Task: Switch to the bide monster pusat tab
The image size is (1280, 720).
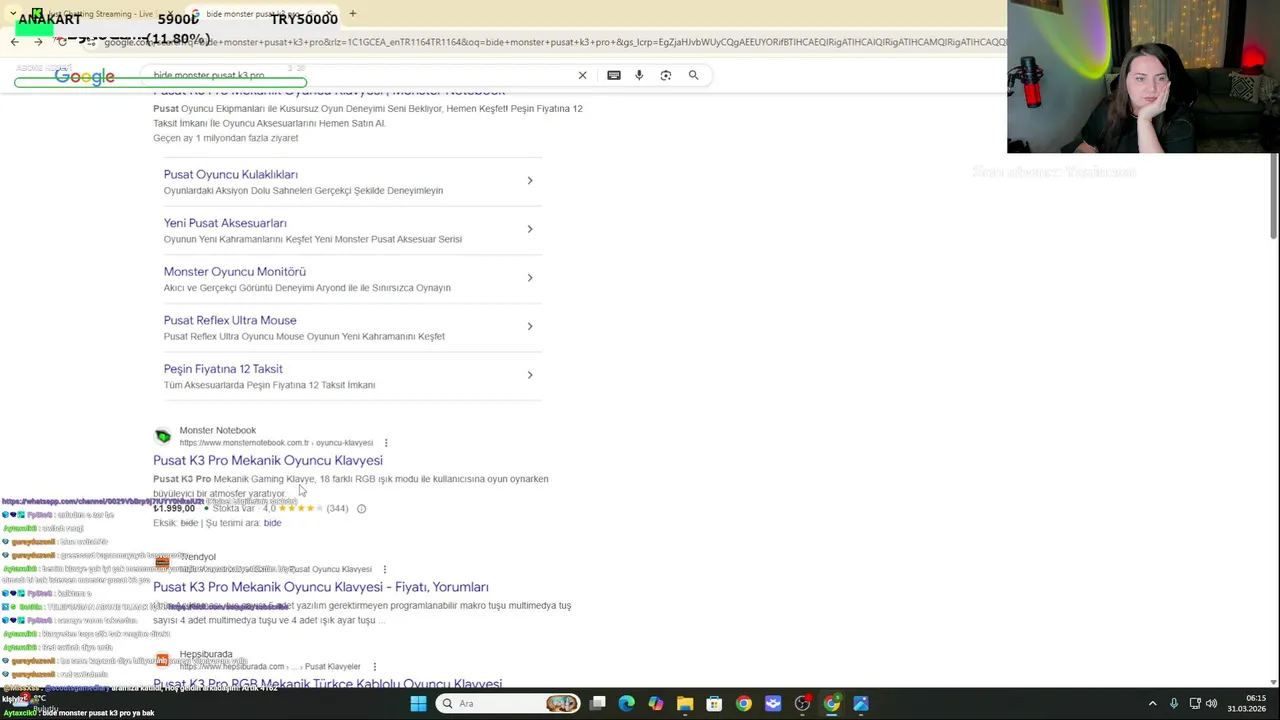Action: 260,14
